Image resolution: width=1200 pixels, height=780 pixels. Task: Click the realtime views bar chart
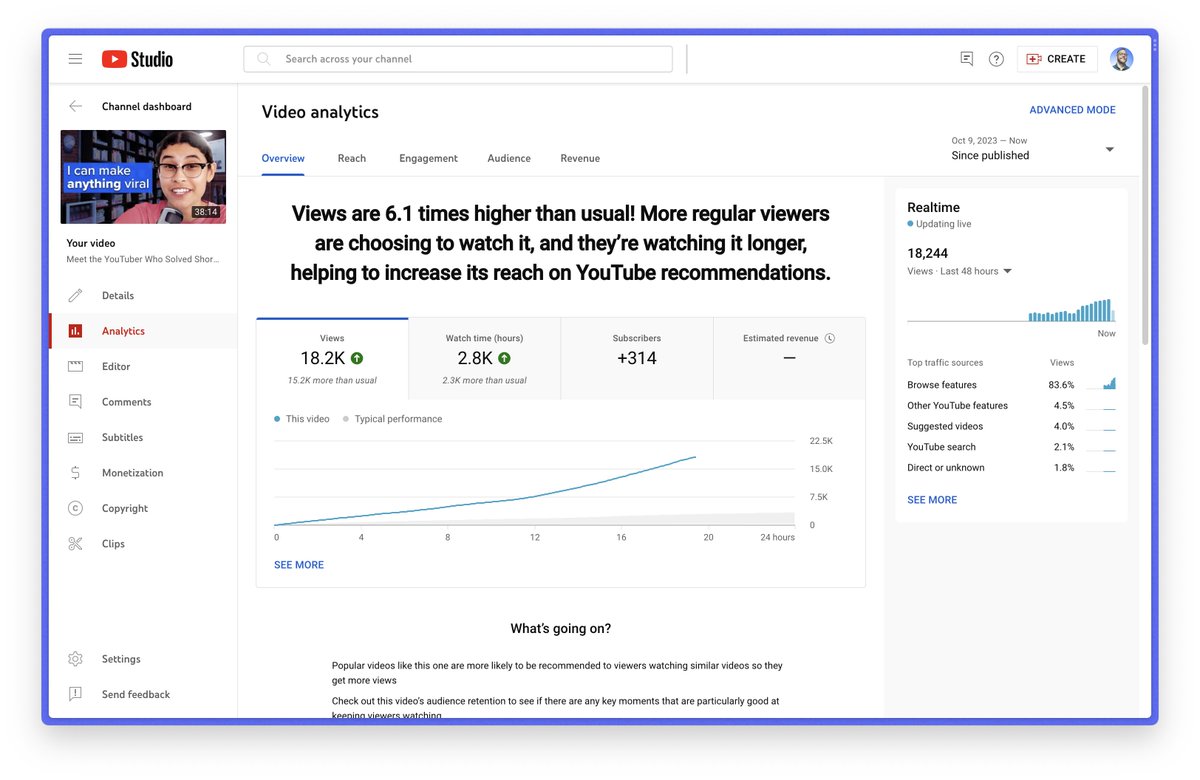click(x=1011, y=310)
